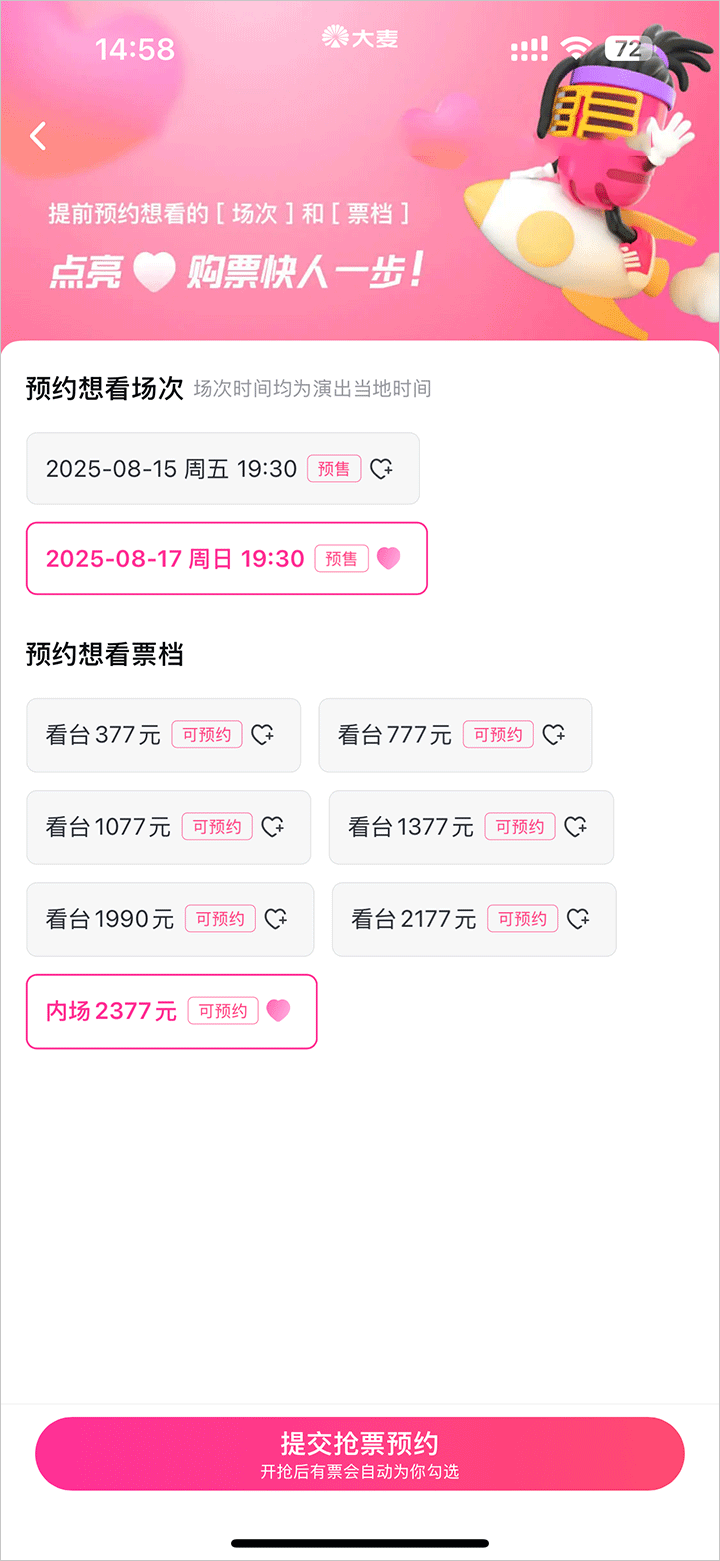Toggle the 看台 2177元 ticket tier
Image resolution: width=720 pixels, height=1561 pixels.
click(x=414, y=919)
